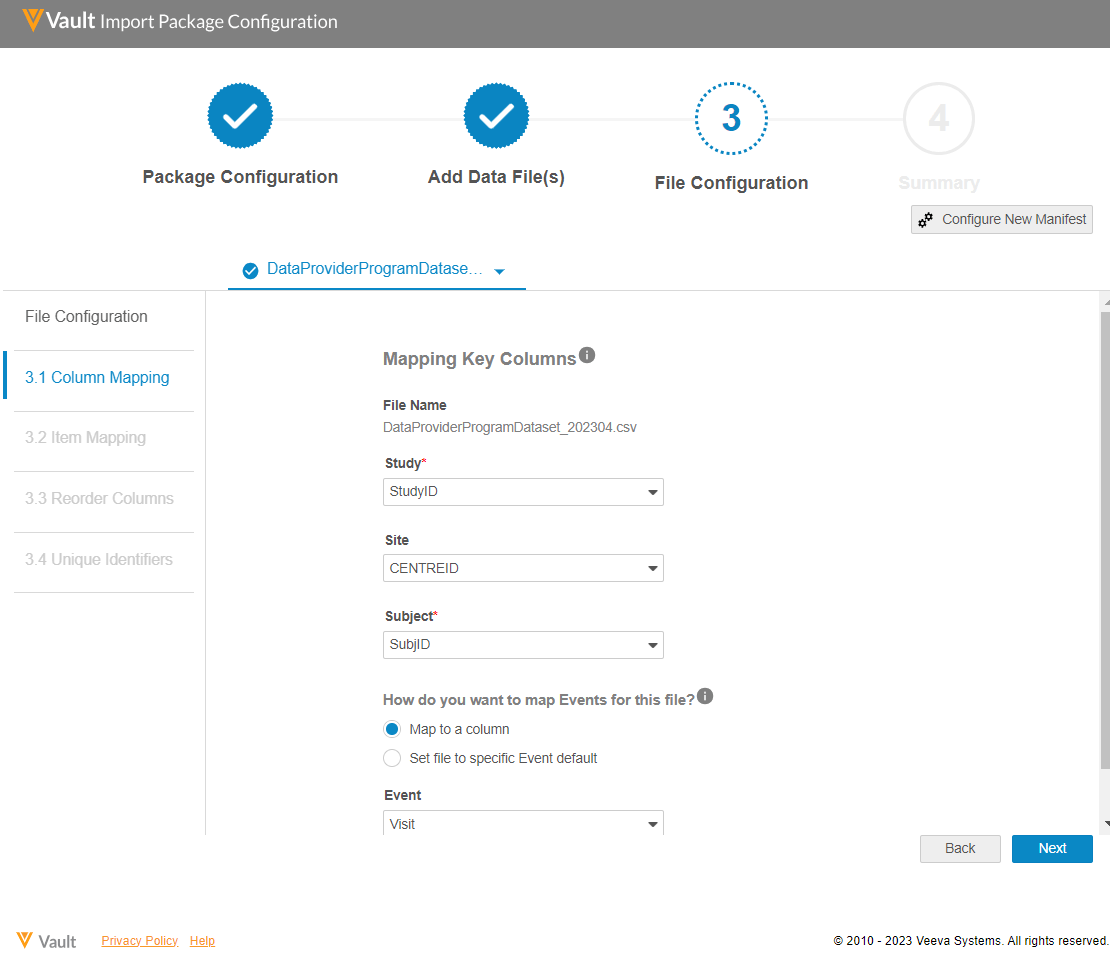Click the Configure New Manifest button
Image resolution: width=1110 pixels, height=970 pixels.
(1002, 219)
